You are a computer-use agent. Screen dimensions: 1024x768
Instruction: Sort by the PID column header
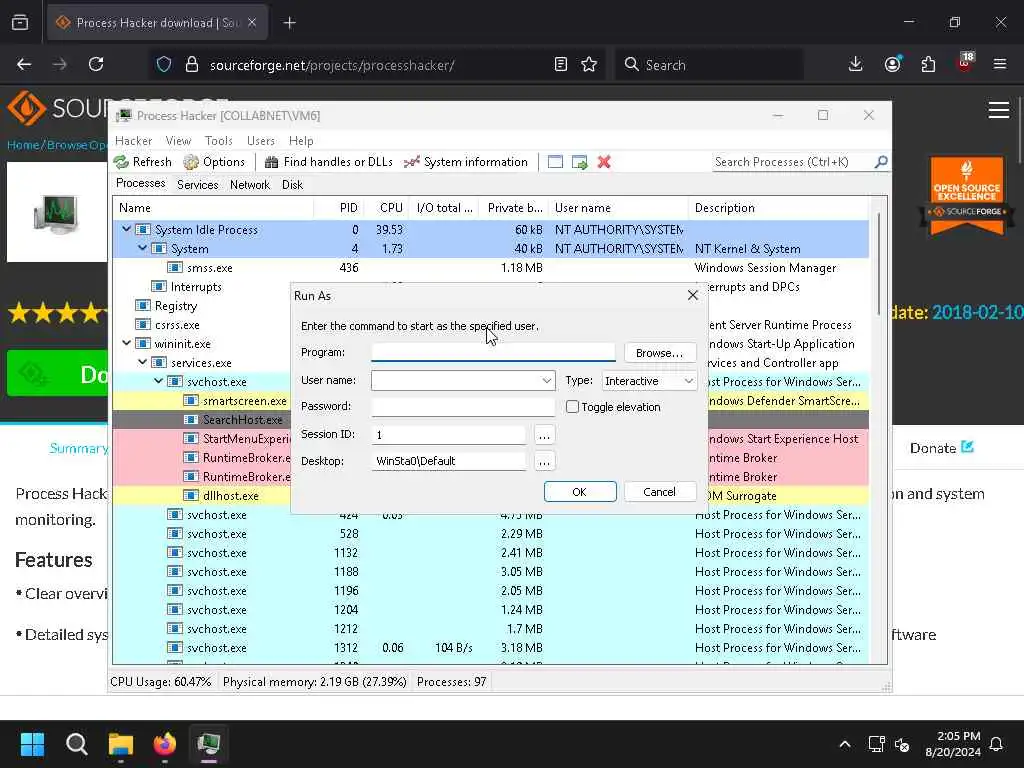(349, 208)
